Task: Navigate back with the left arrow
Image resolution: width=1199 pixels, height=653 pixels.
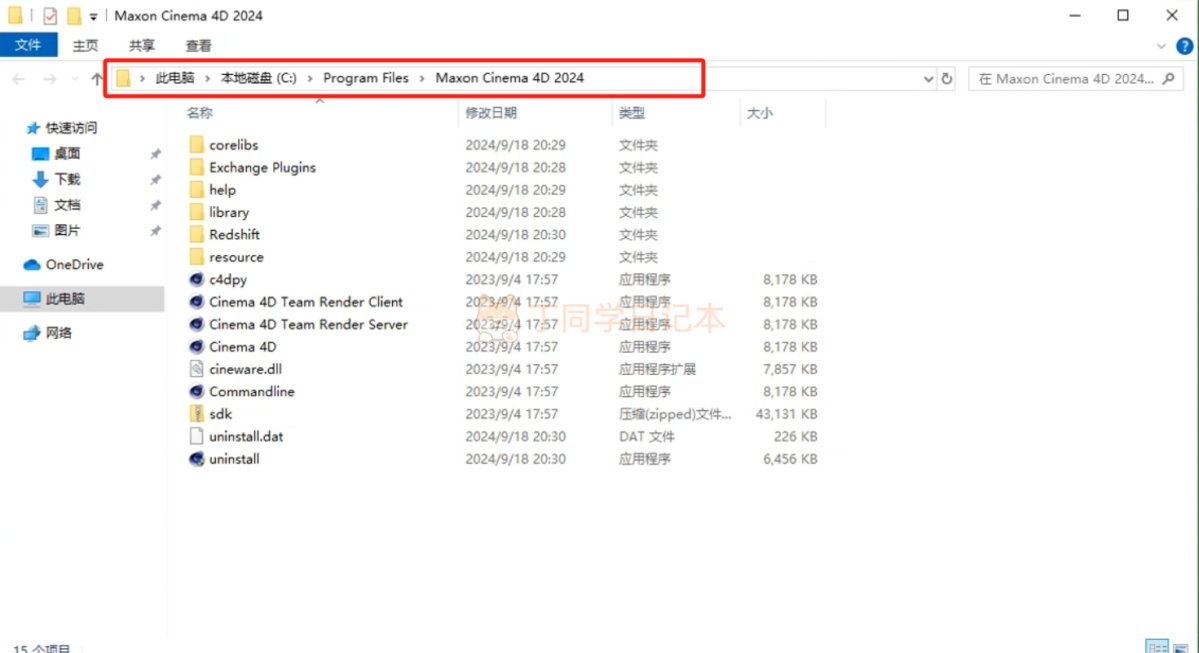Action: (x=19, y=78)
